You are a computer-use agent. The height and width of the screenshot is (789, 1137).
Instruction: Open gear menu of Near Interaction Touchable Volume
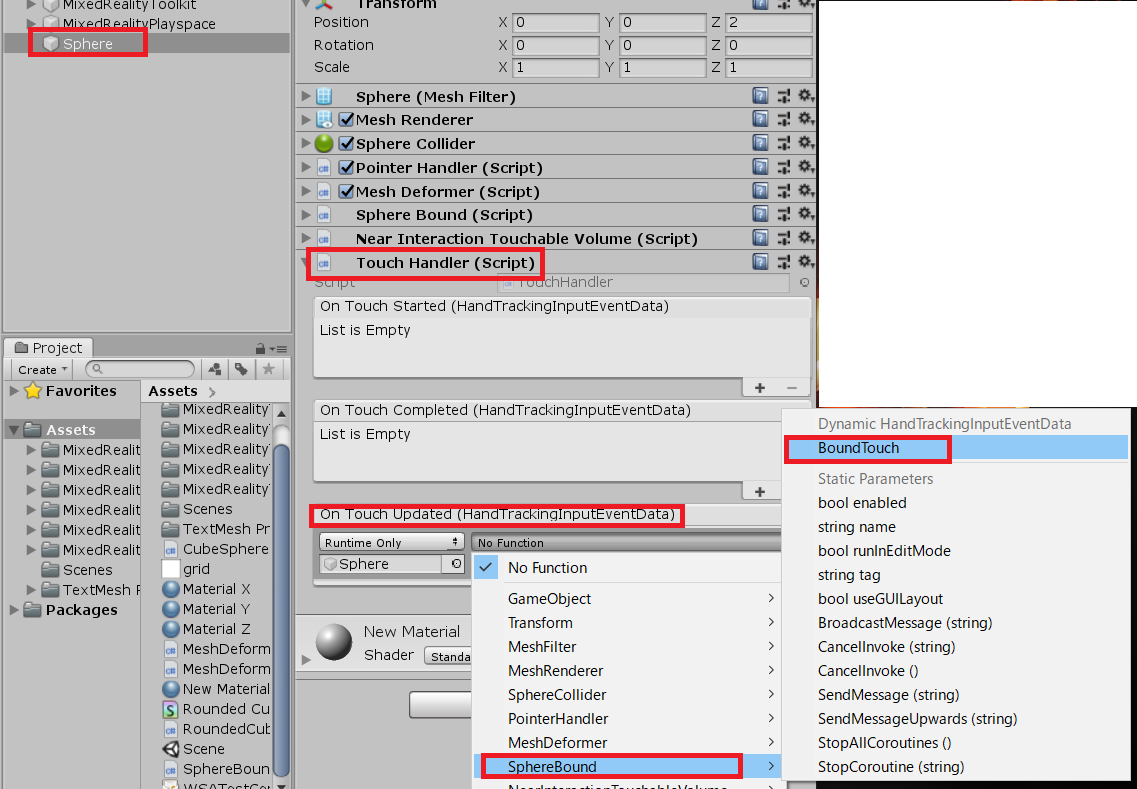(x=806, y=238)
